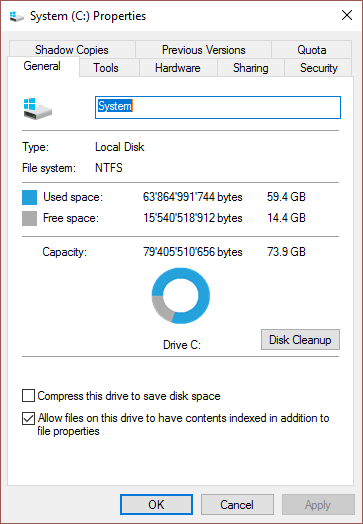363x524 pixels.
Task: Click the gray Free space color square
Action: point(29,219)
